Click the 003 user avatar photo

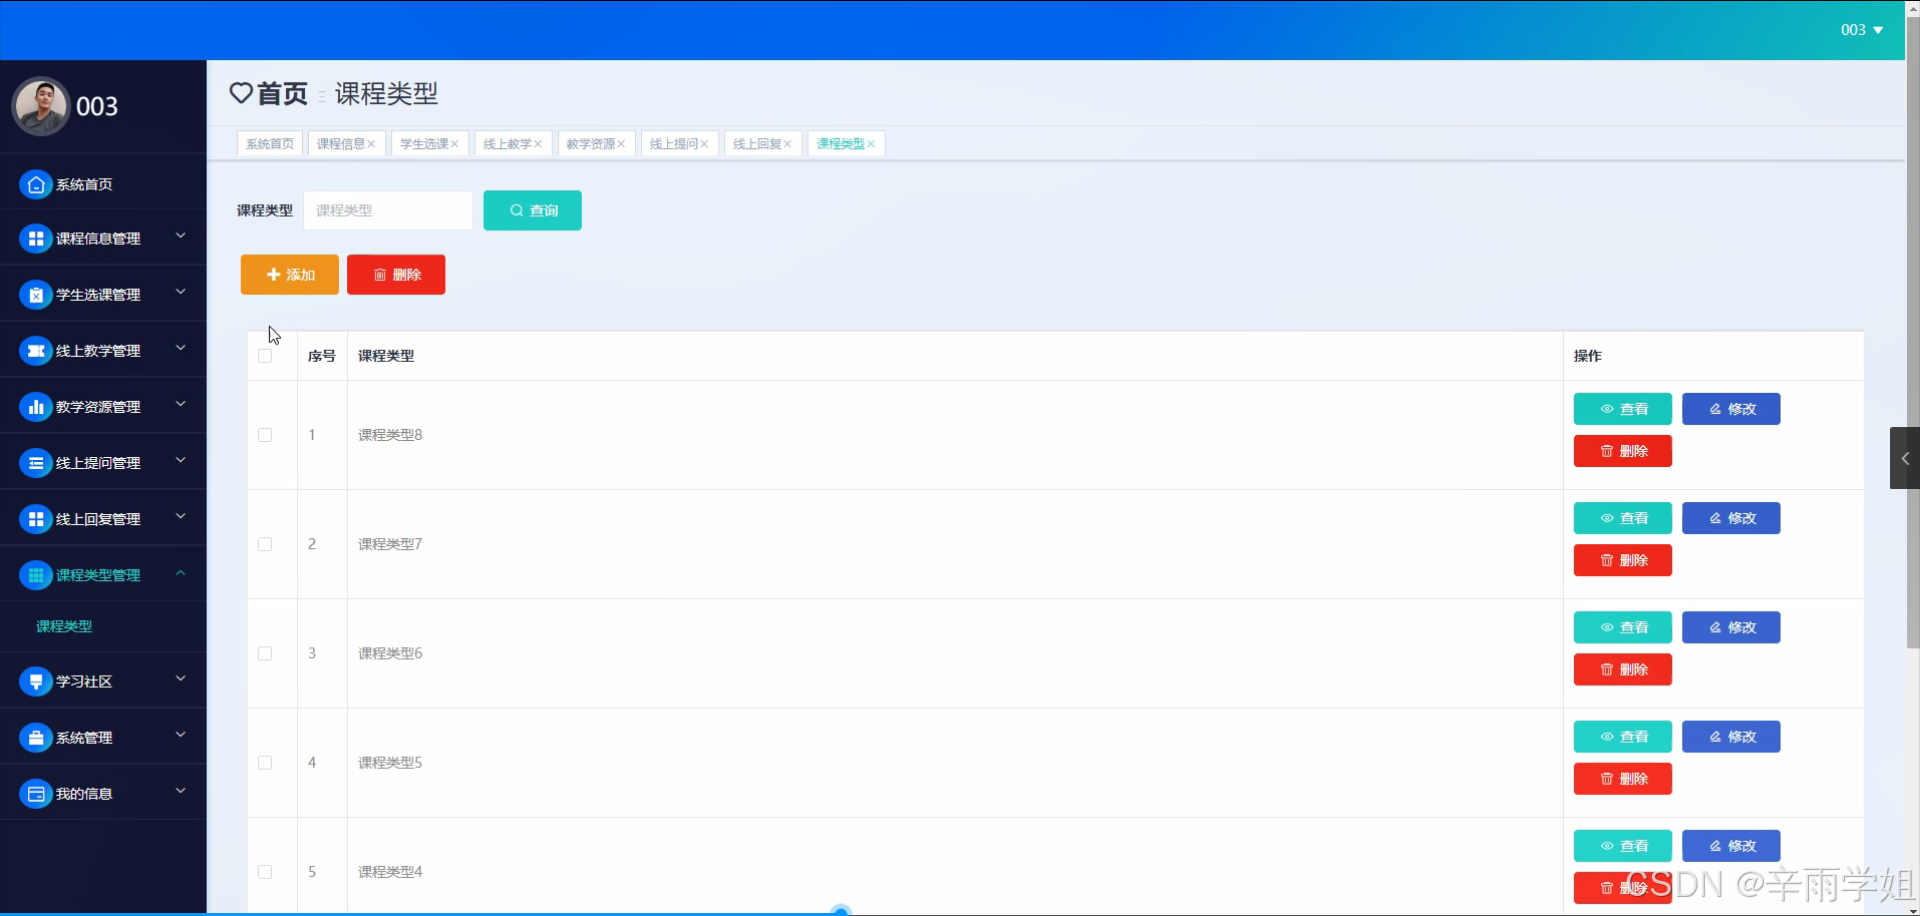point(40,106)
